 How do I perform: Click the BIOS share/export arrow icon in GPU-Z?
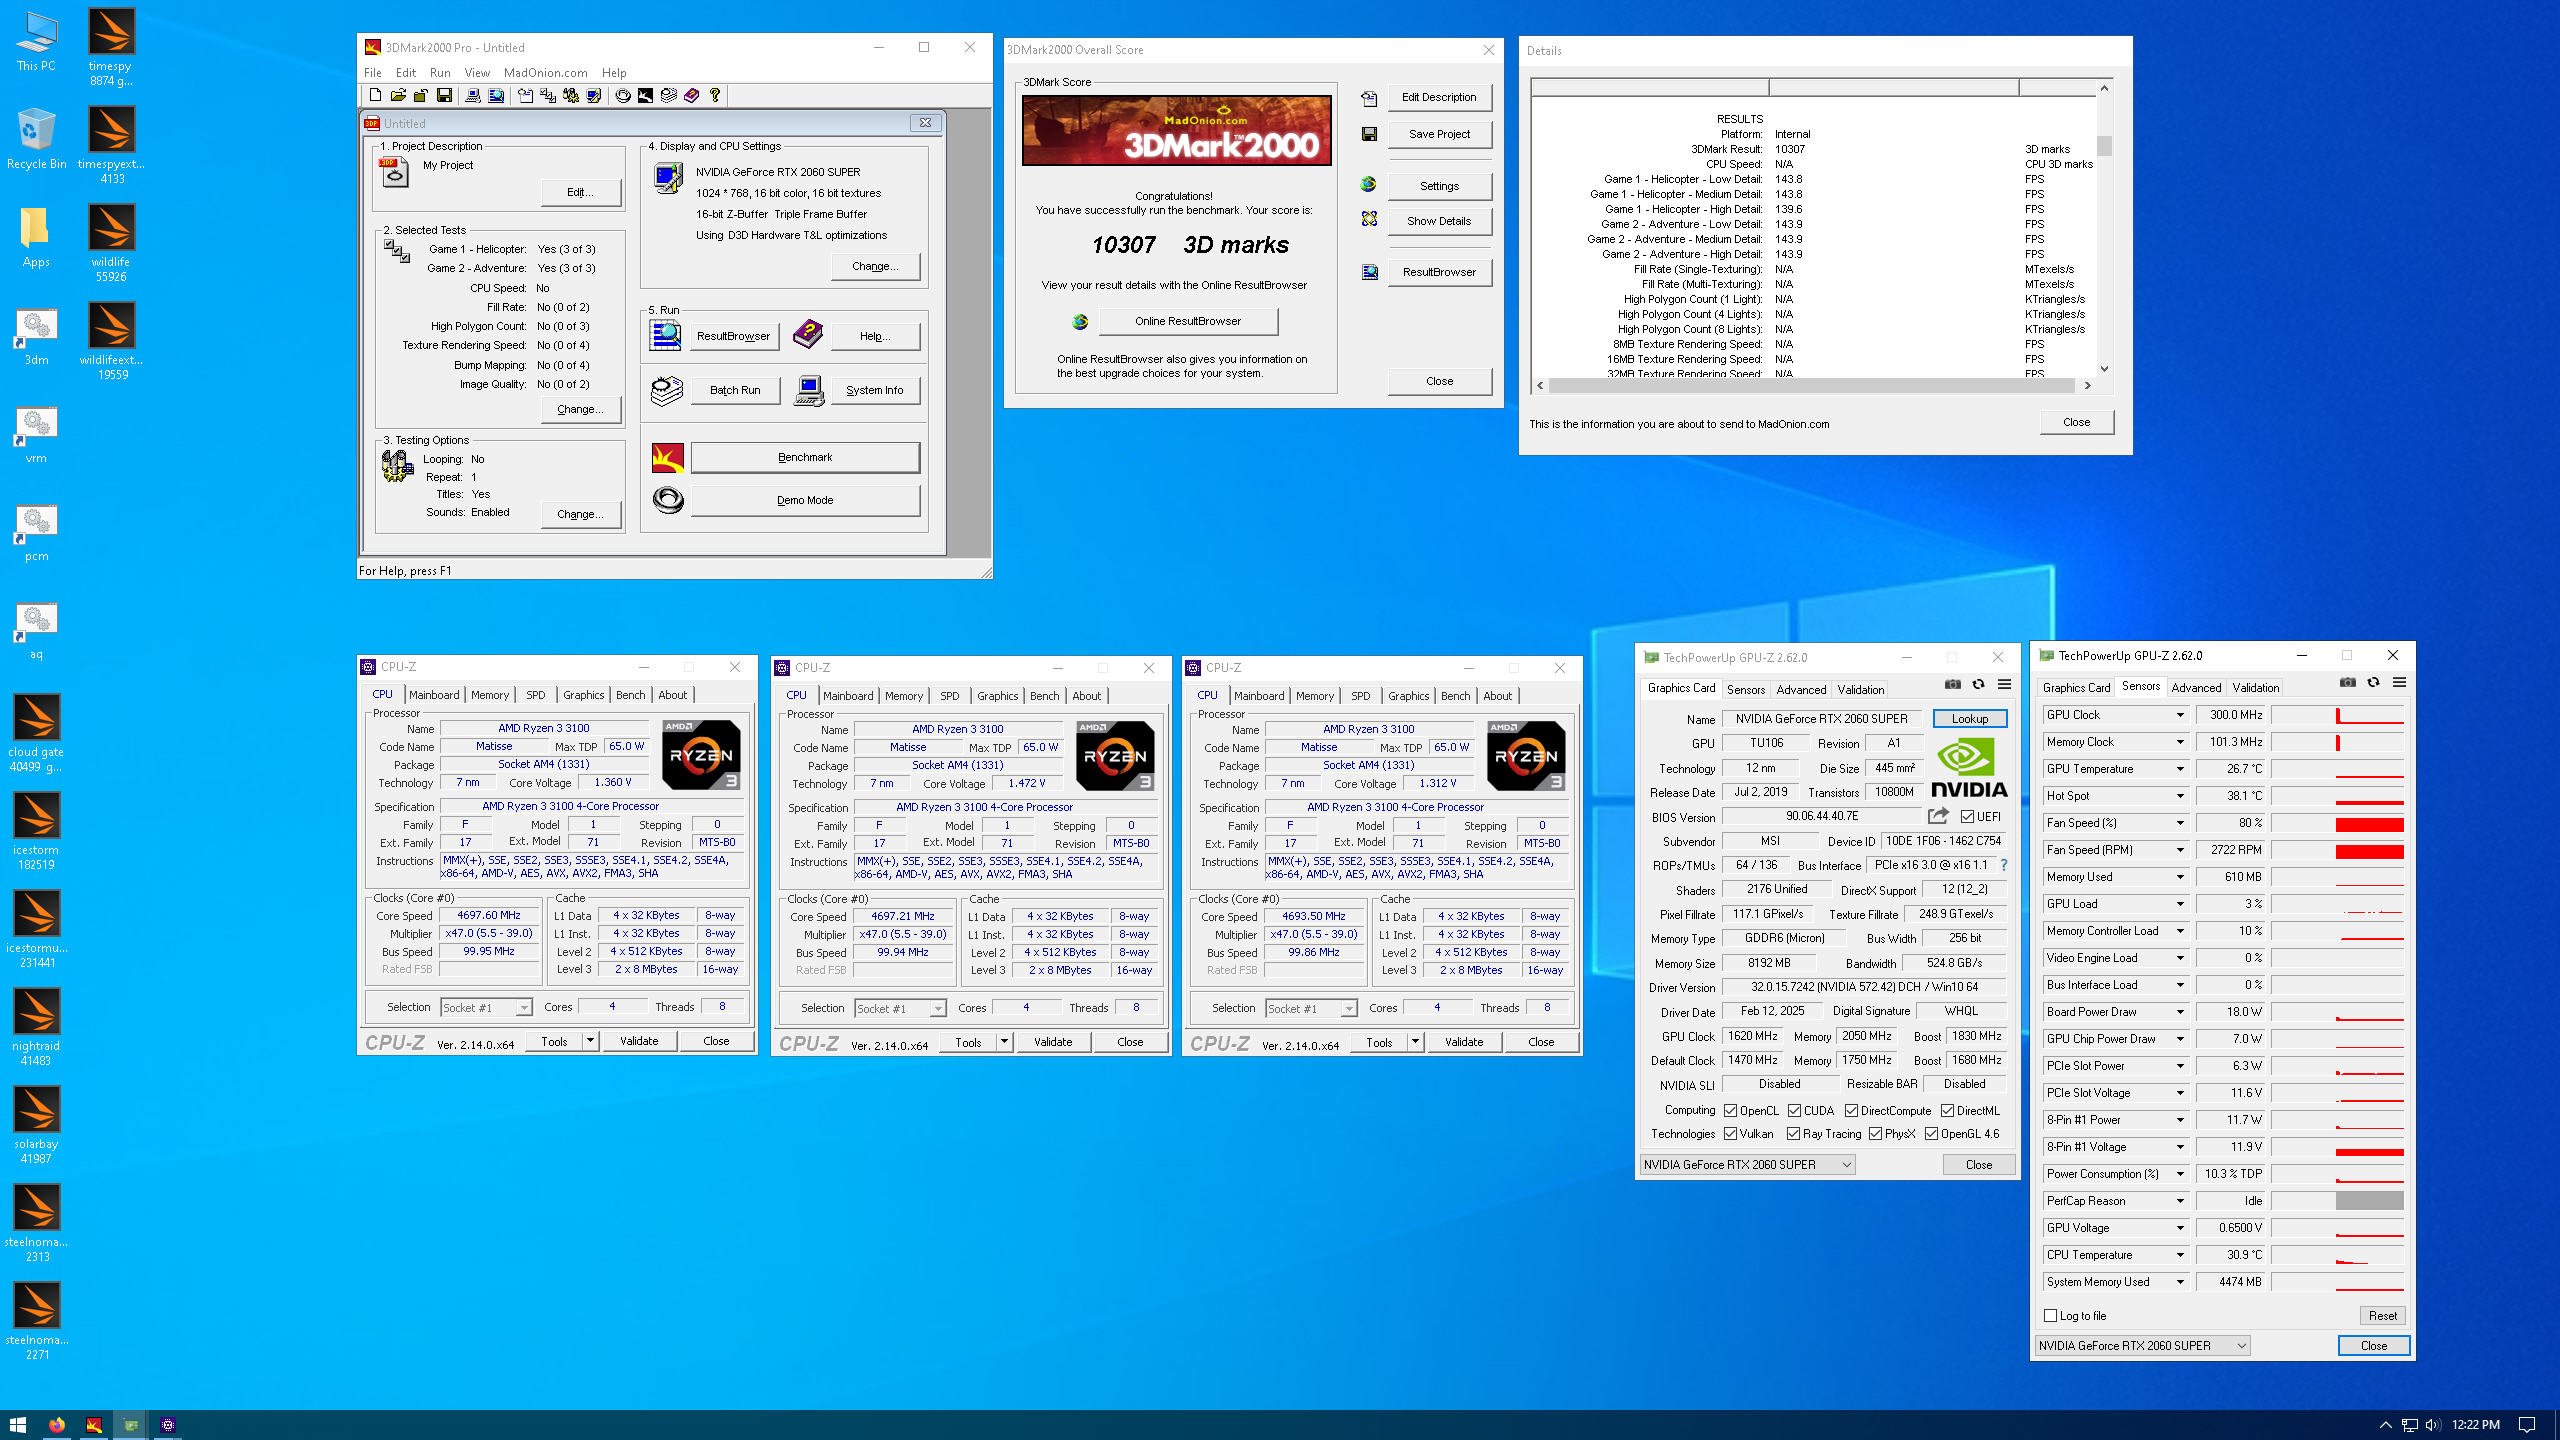[x=1938, y=816]
